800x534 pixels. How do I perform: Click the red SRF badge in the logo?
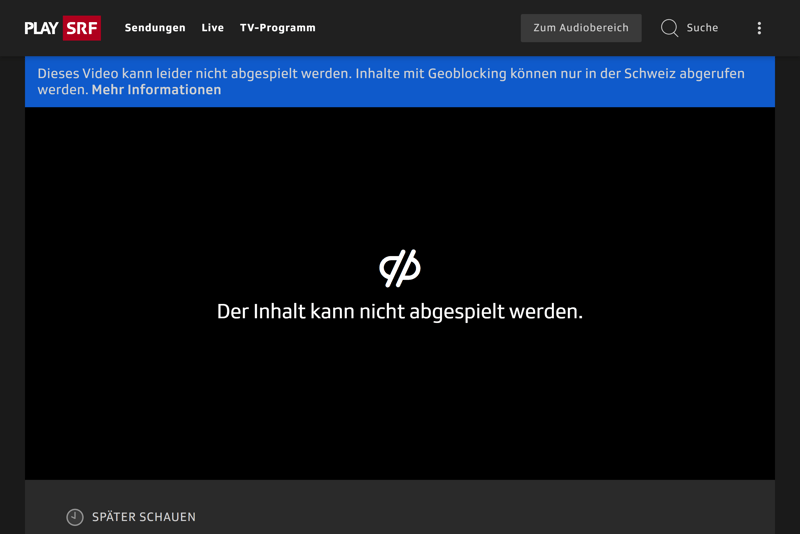82,28
